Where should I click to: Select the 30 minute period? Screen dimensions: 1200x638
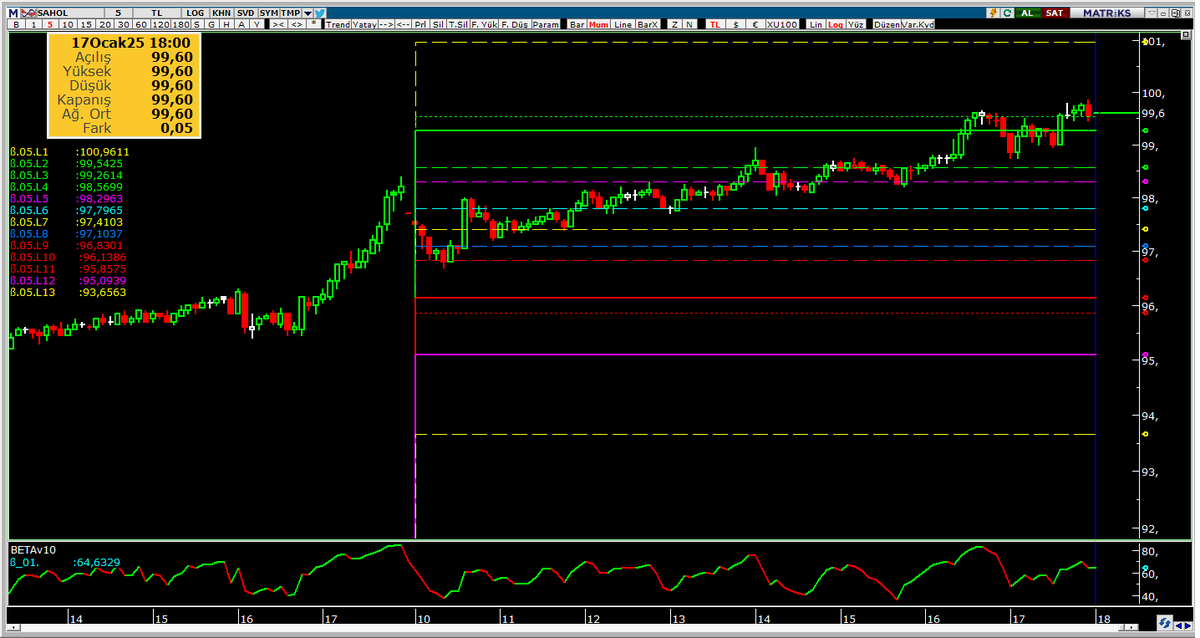point(124,24)
